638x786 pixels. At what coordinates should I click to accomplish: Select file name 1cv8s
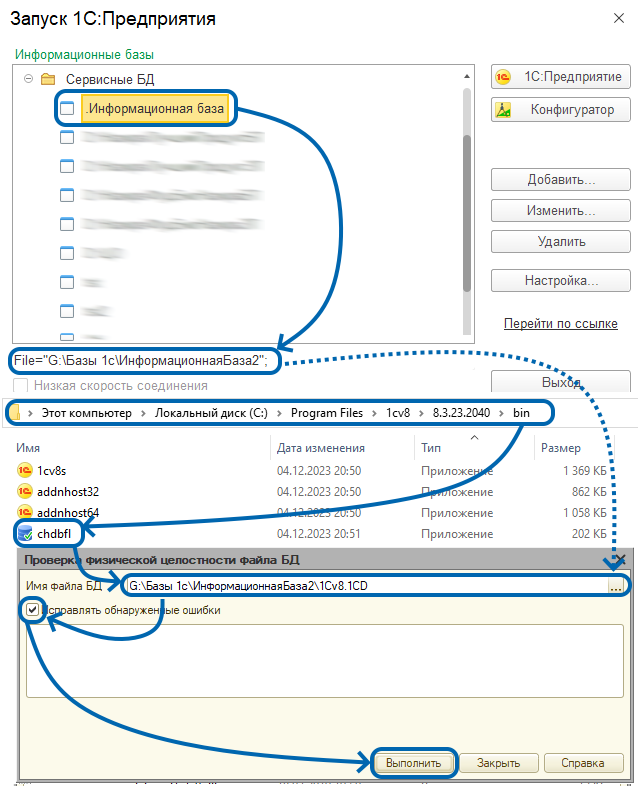pos(52,471)
